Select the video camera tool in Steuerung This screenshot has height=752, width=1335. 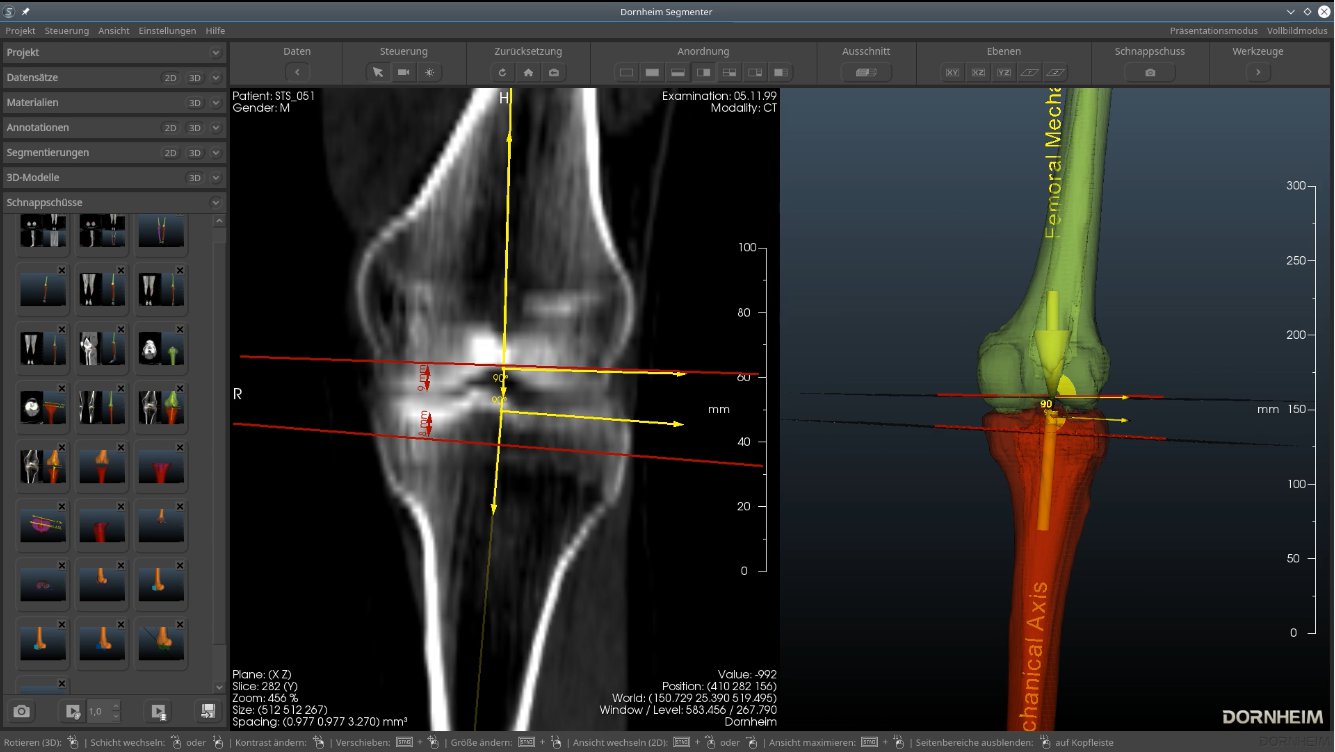click(x=403, y=72)
